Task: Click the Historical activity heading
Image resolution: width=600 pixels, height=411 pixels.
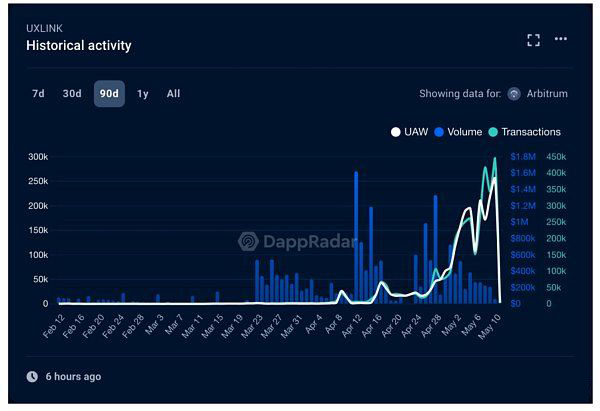Action: tap(78, 45)
